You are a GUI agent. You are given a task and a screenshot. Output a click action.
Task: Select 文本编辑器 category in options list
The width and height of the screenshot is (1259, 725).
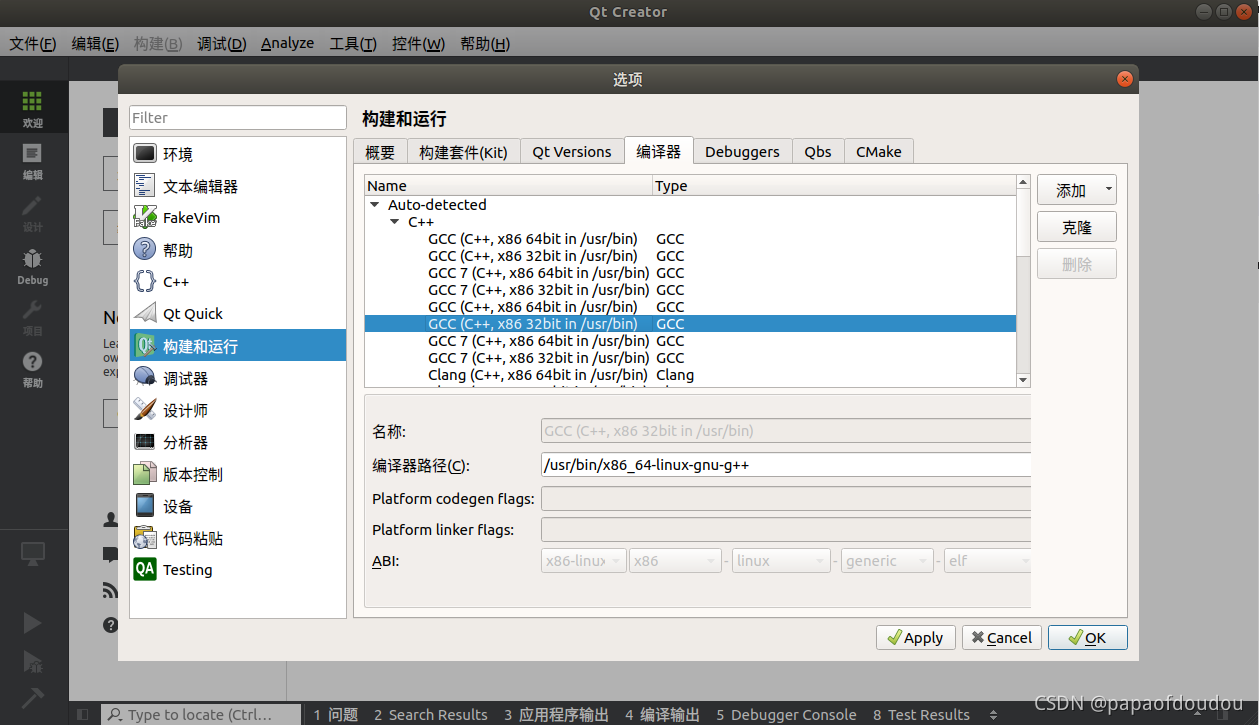[238, 186]
